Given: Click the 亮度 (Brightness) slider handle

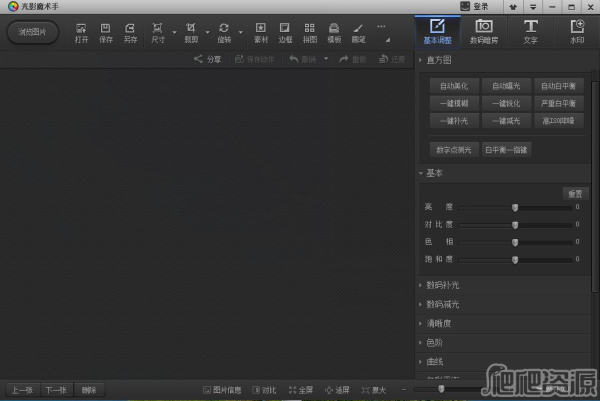Looking at the screenshot, I should (515, 207).
